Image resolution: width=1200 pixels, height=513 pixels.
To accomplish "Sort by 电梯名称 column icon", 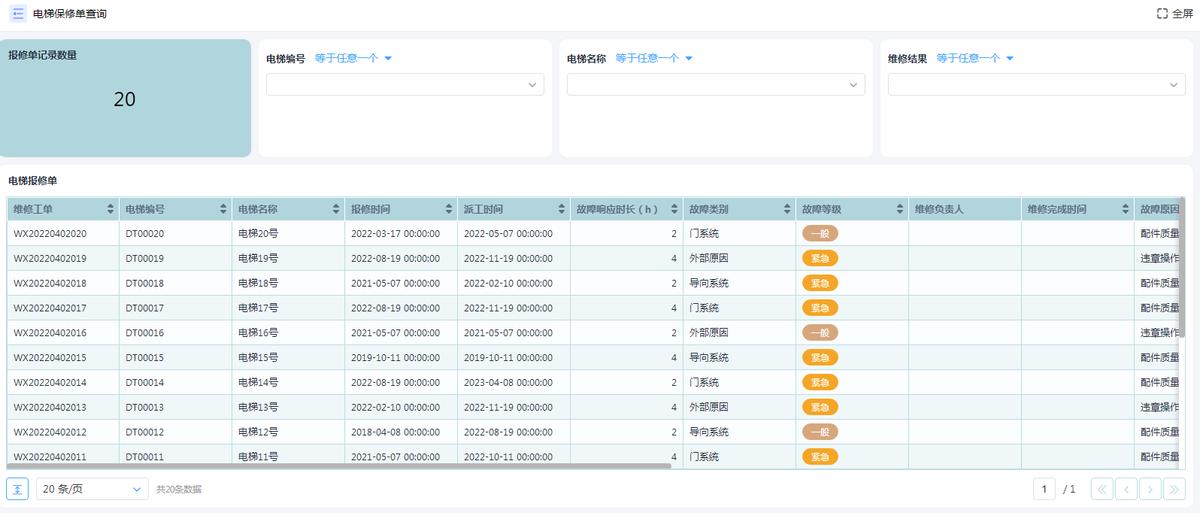I will (335, 209).
